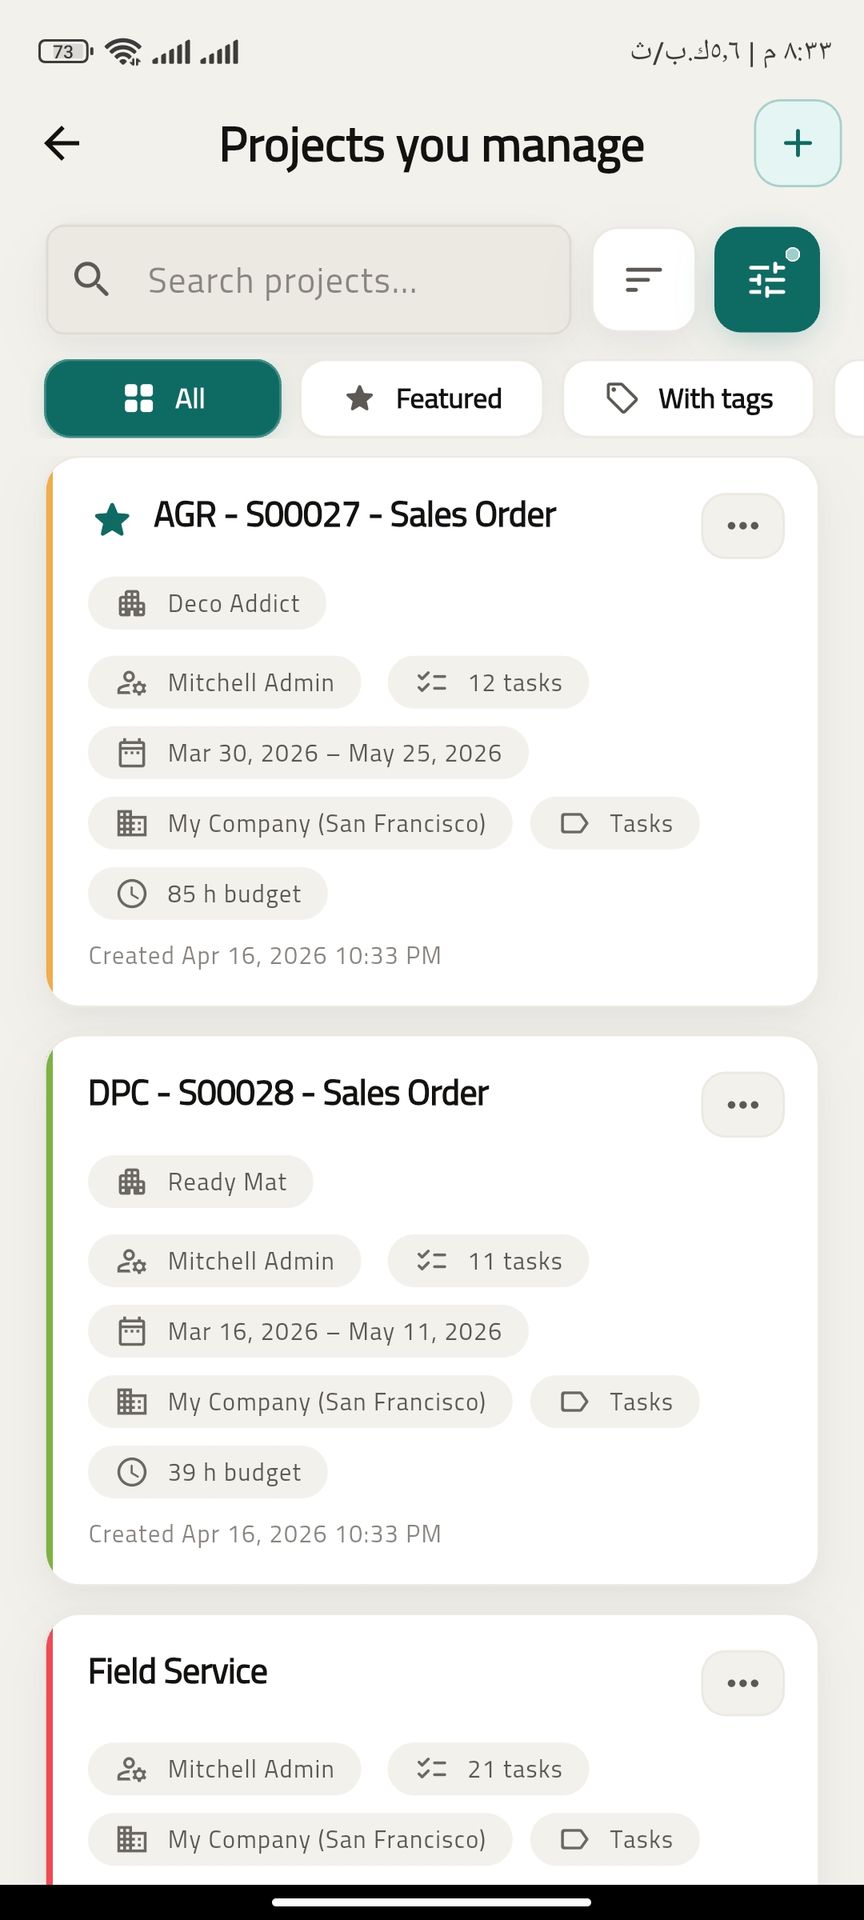Tap the Mar 16, 2026 date range chip
864x1920 pixels.
coord(308,1332)
